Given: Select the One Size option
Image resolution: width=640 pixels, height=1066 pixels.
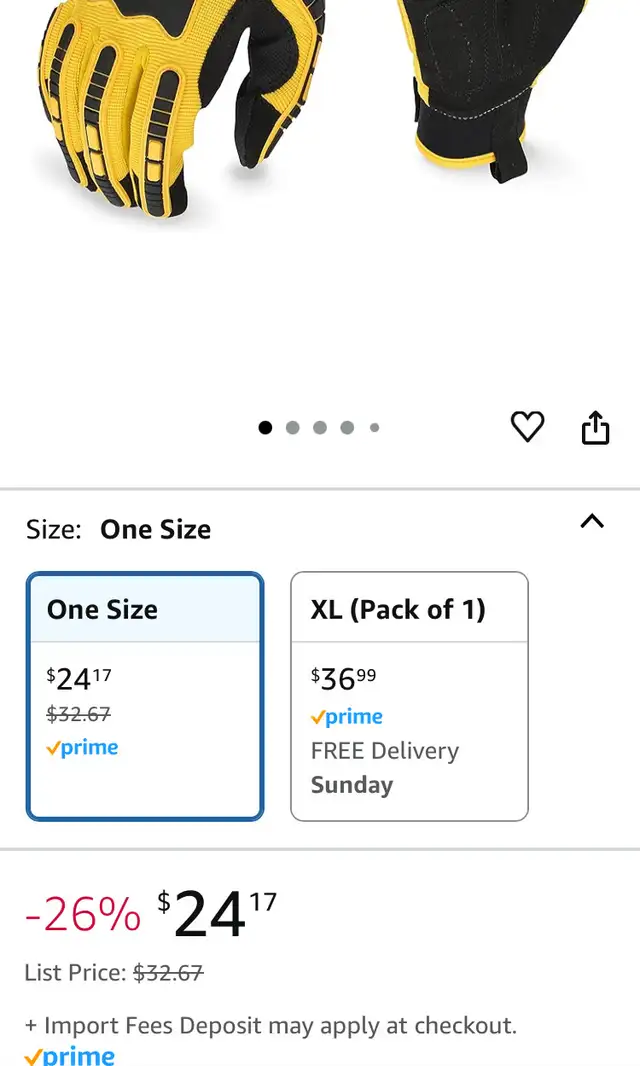Looking at the screenshot, I should point(145,696).
